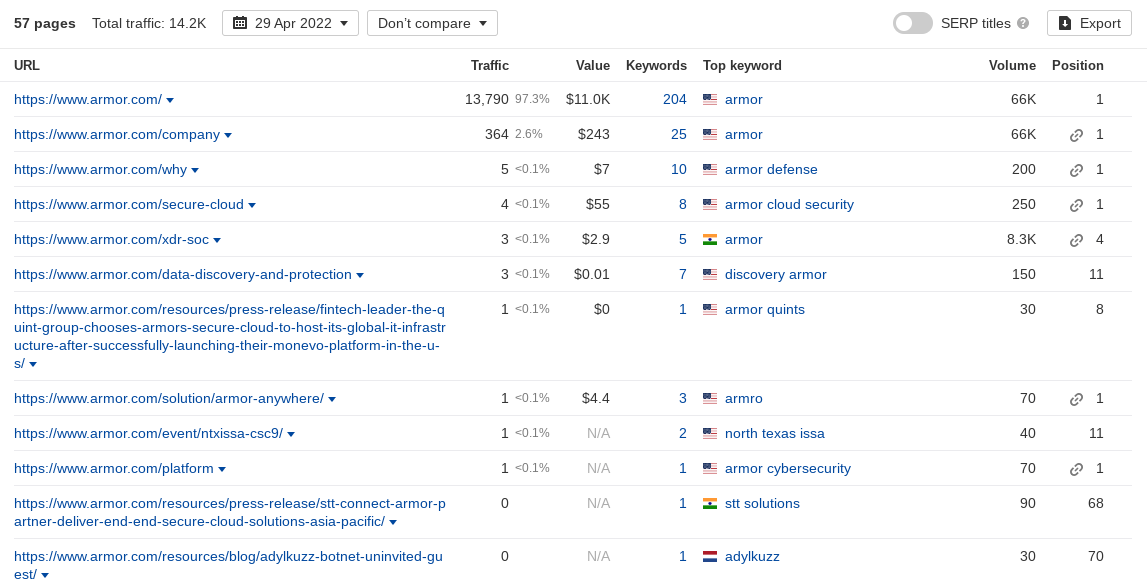
Task: Click the Netherlands flag next to adylkuzz
Action: click(x=710, y=557)
